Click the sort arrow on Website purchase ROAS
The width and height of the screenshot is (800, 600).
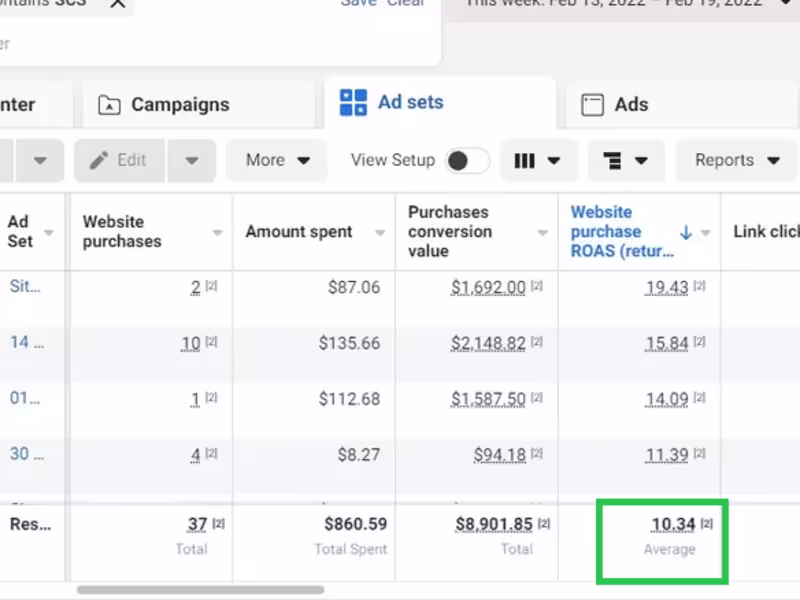tap(686, 232)
